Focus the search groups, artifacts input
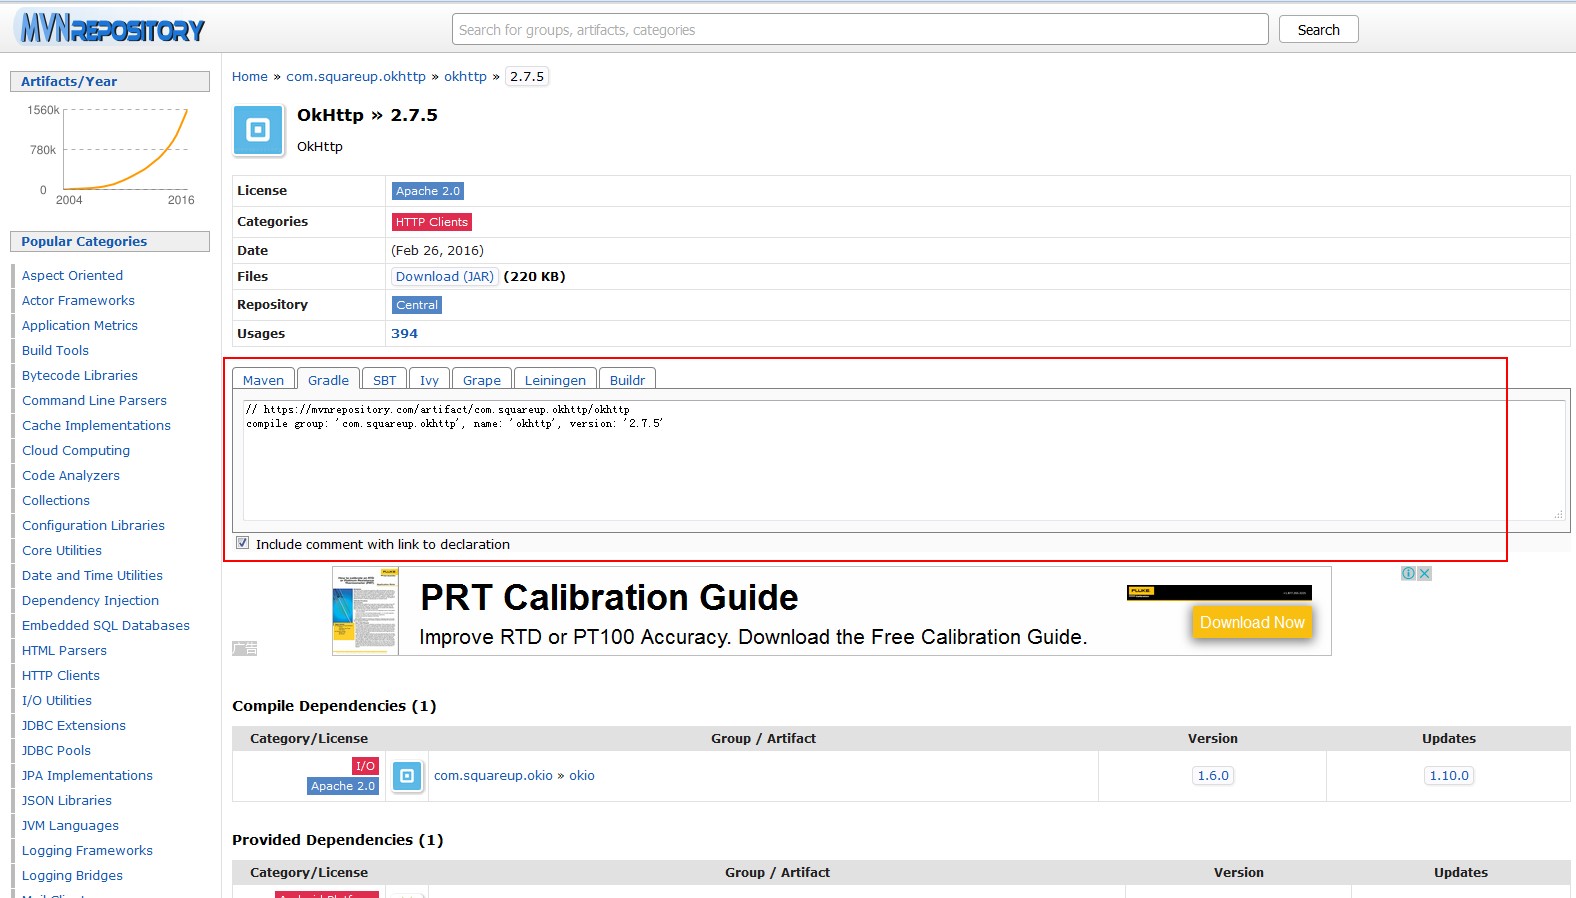 tap(860, 30)
